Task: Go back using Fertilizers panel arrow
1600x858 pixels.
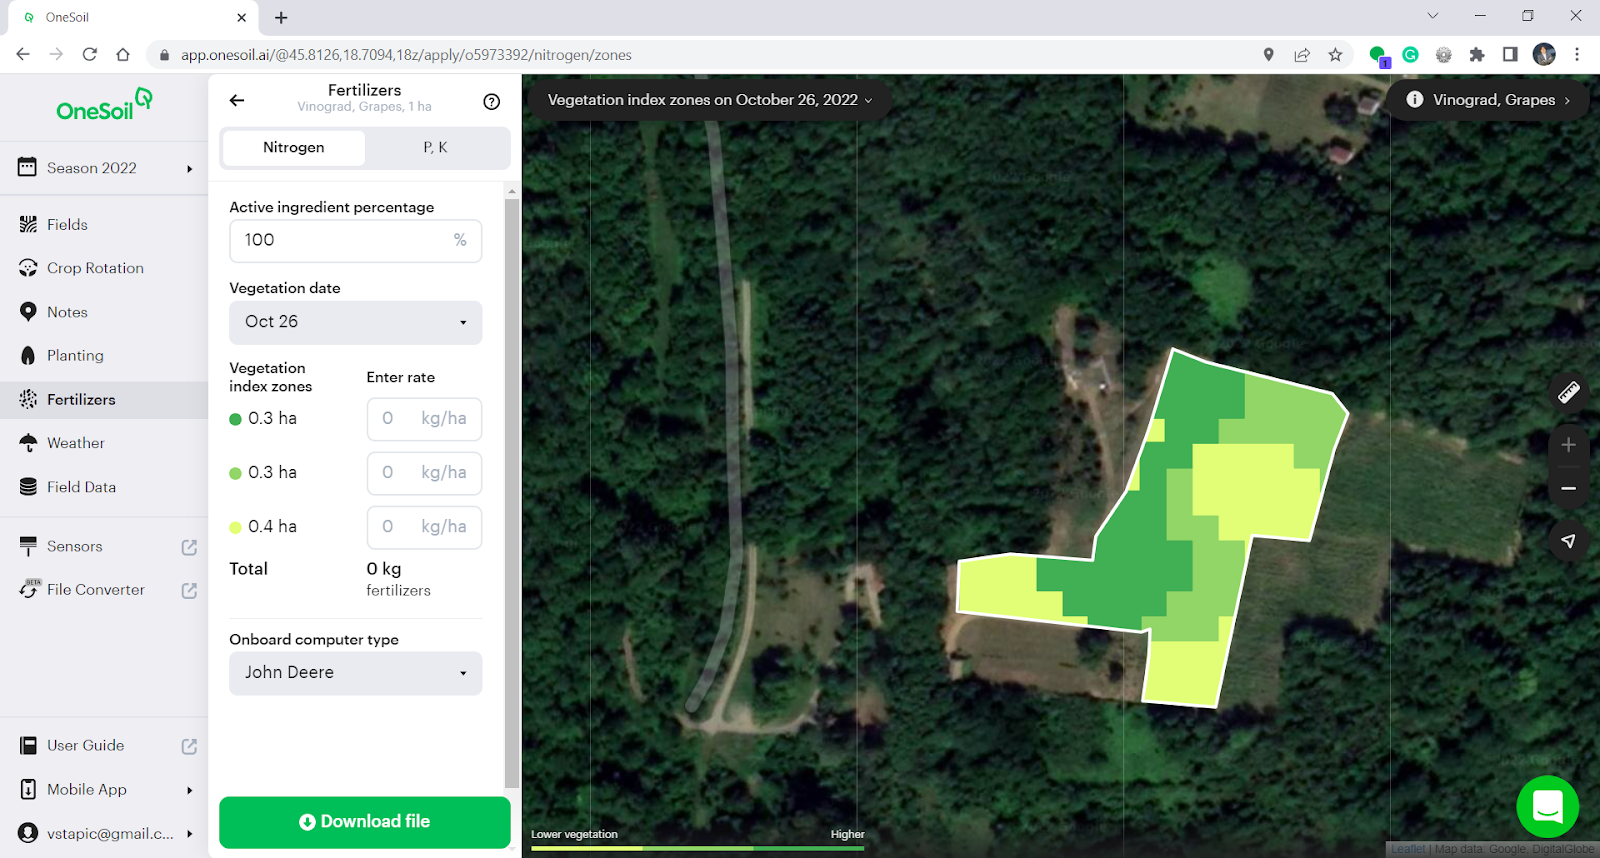Action: point(237,100)
